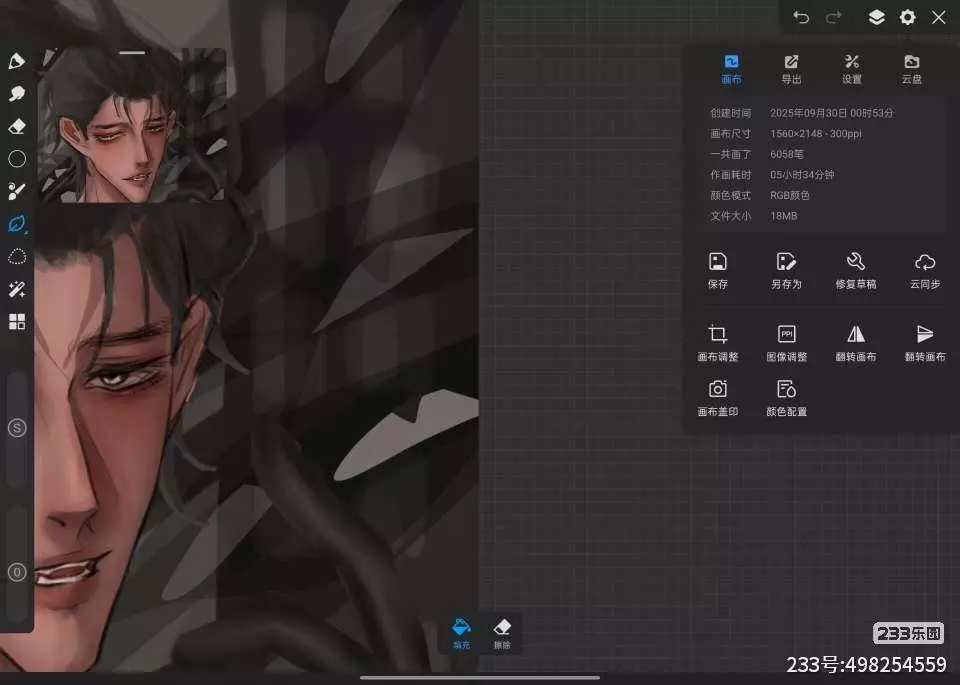Open the four-square grid tools menu
The width and height of the screenshot is (960, 685).
pos(17,322)
